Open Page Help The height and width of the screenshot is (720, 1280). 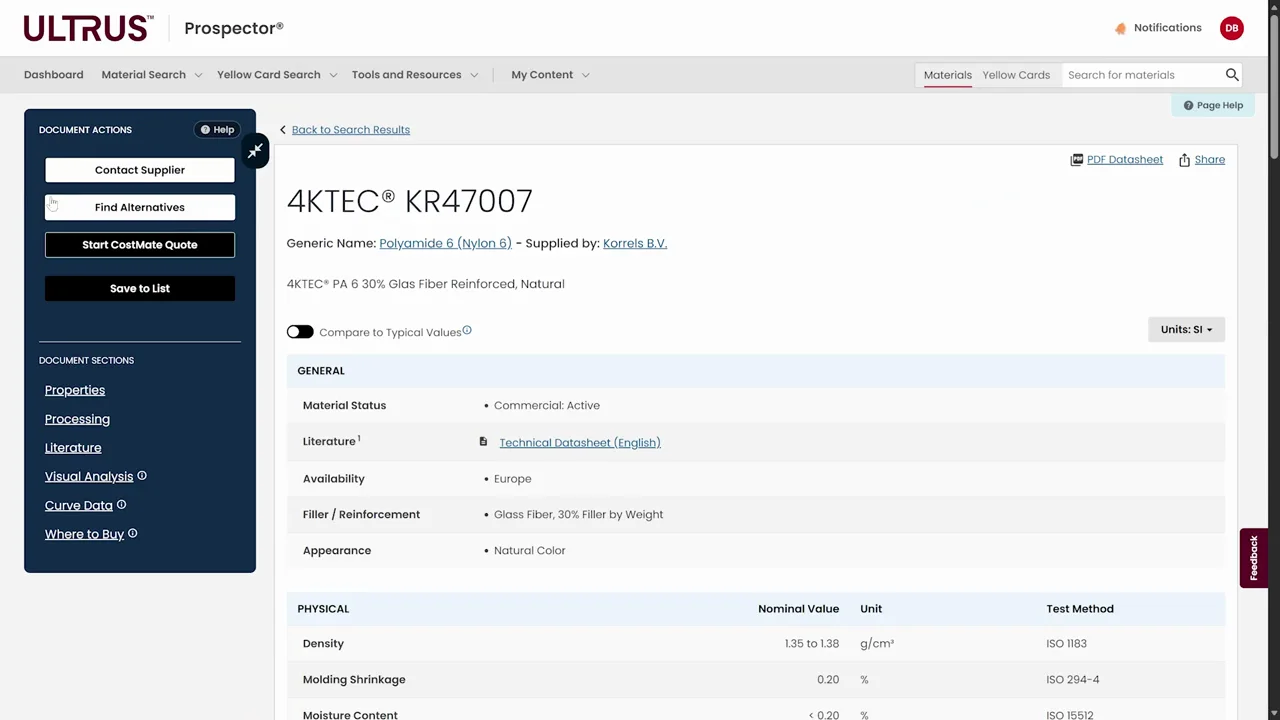point(1213,105)
